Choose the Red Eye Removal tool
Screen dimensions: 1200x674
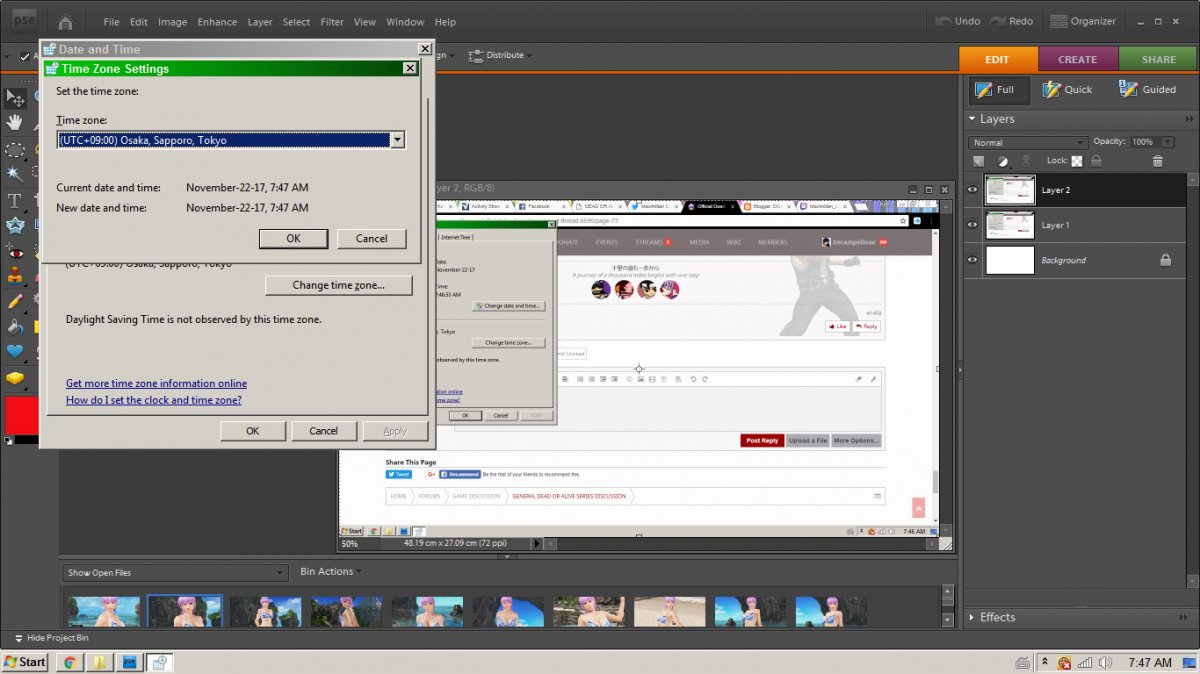tap(15, 251)
